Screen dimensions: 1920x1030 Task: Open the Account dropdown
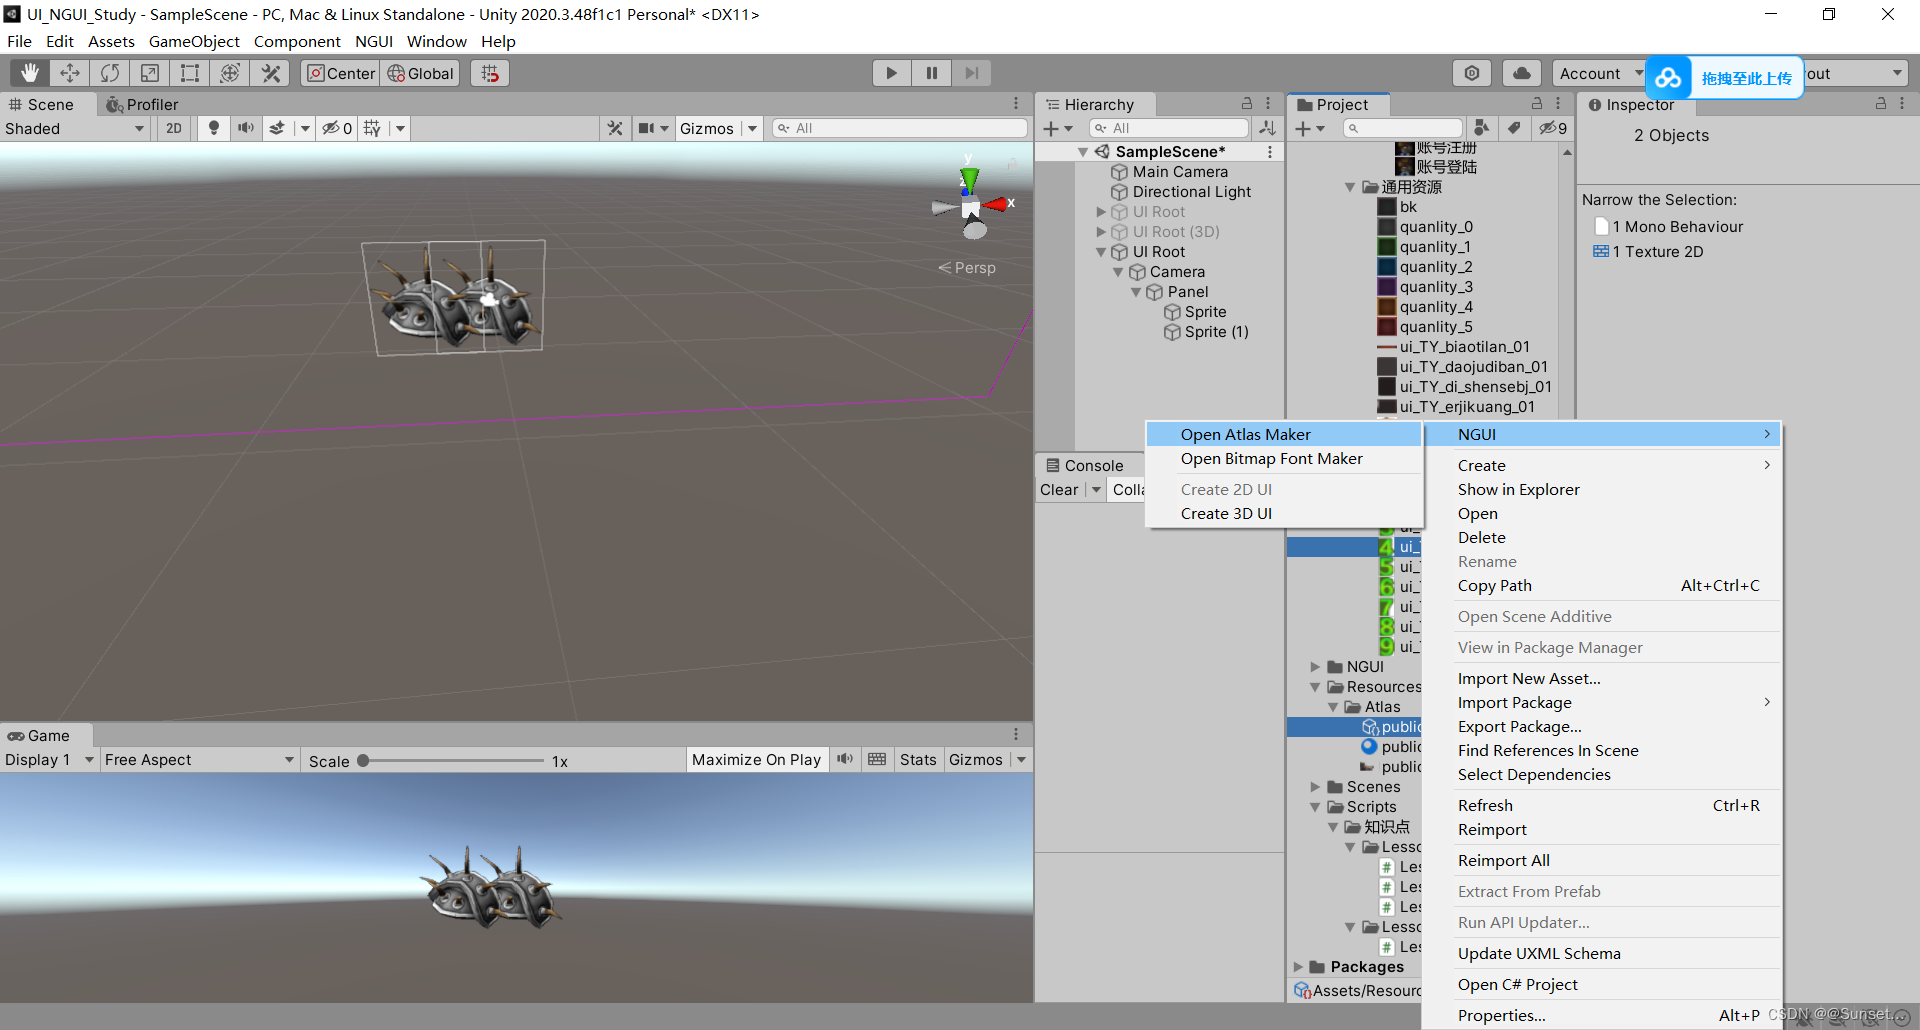[x=1600, y=73]
